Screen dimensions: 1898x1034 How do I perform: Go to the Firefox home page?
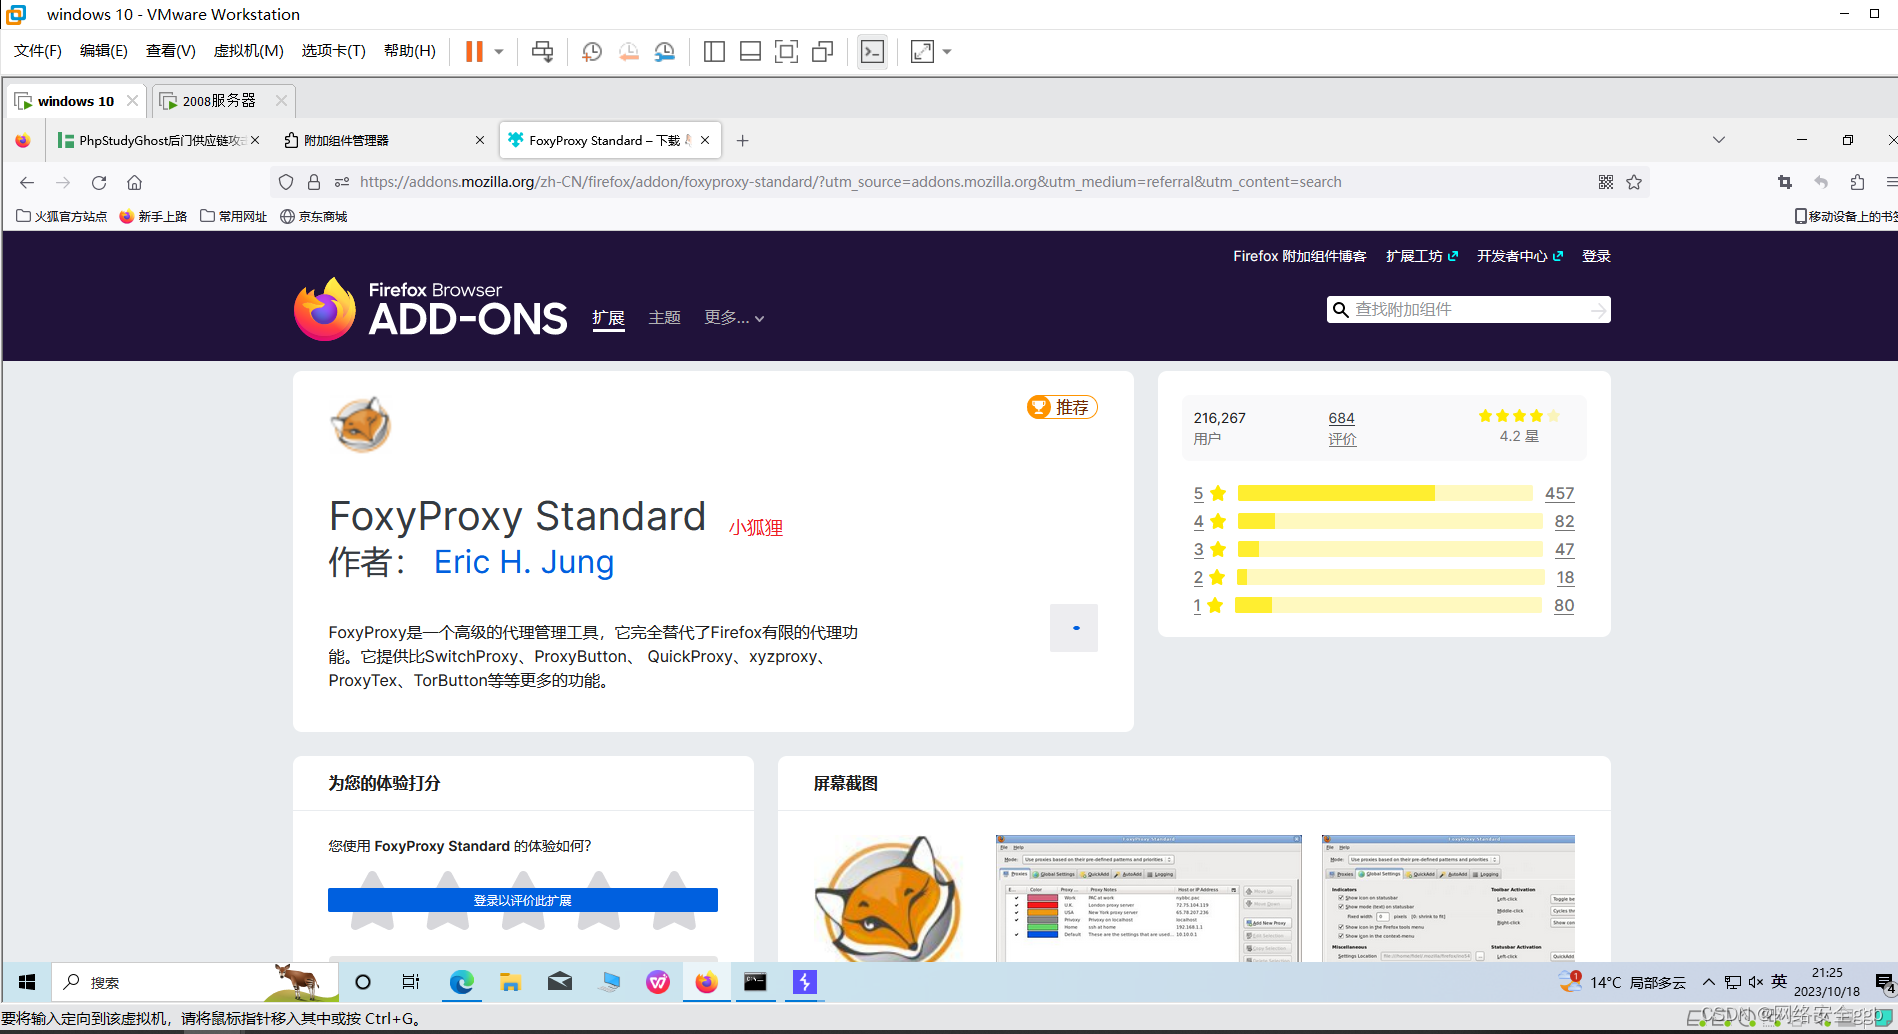tap(135, 182)
